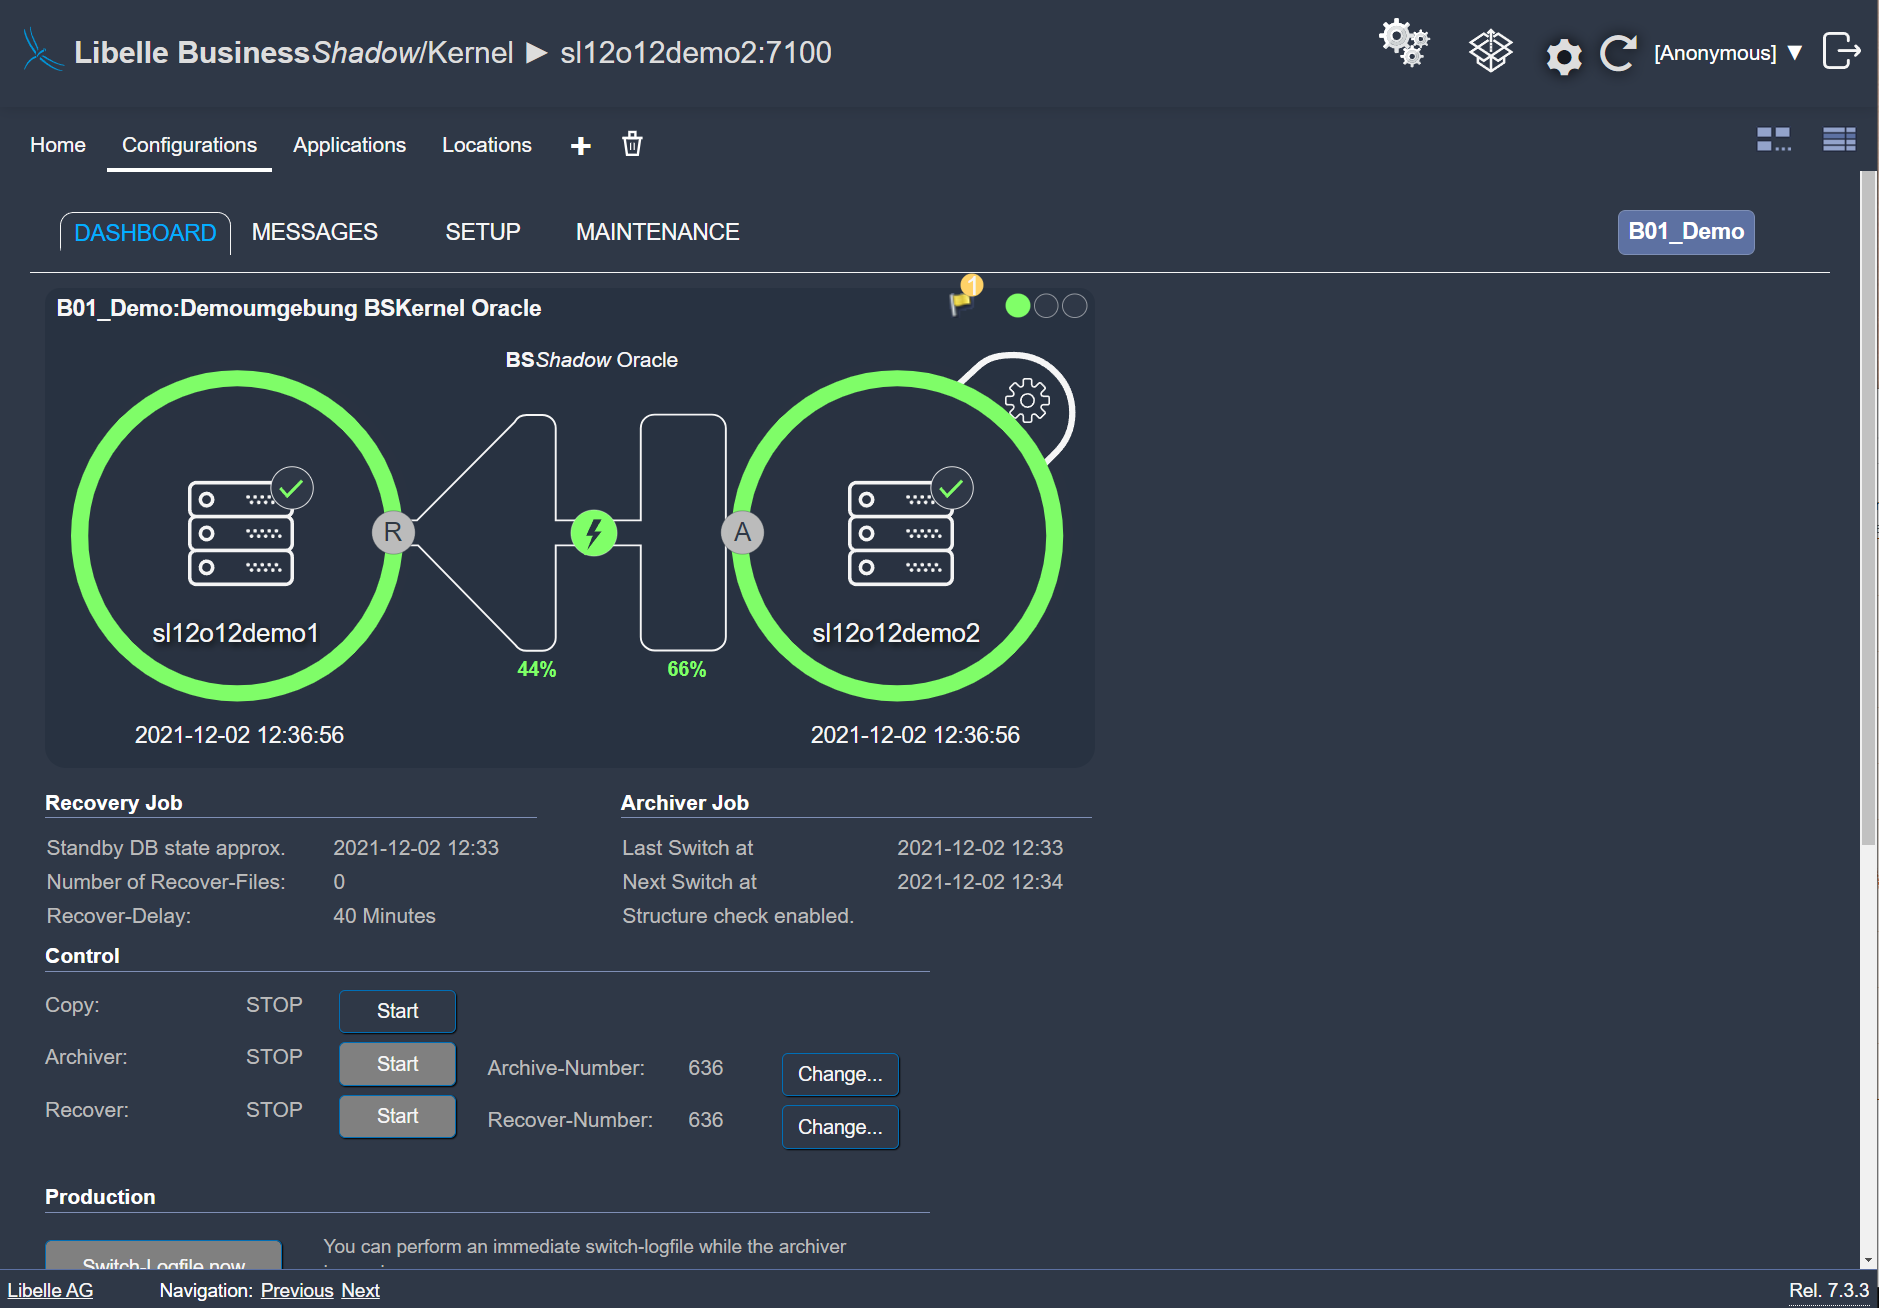
Task: Switch to the SETUP tab
Action: point(483,232)
